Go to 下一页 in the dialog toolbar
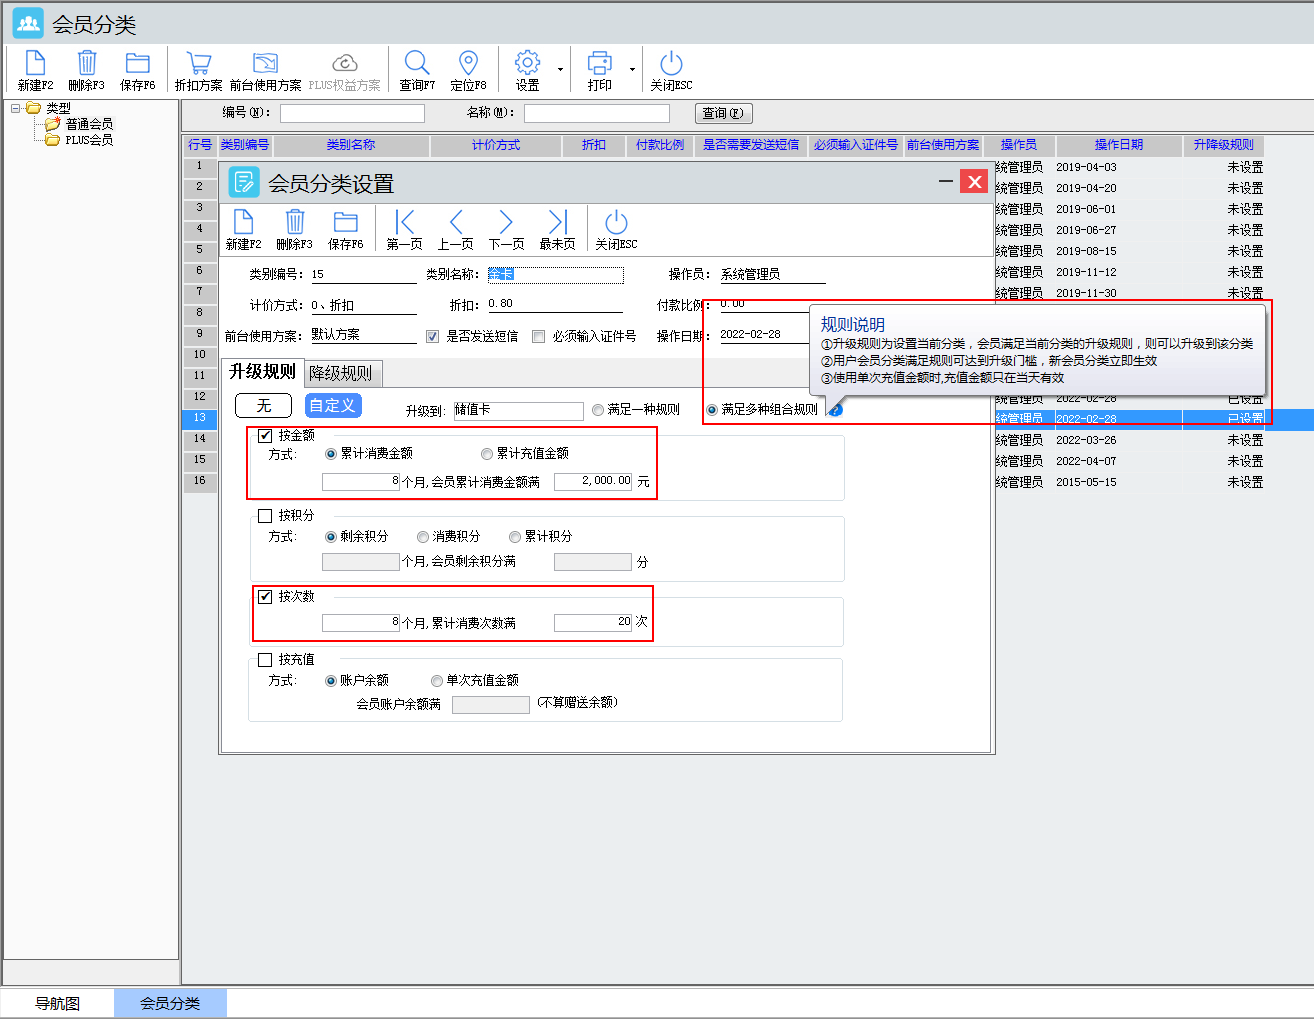The image size is (1314, 1019). (506, 223)
